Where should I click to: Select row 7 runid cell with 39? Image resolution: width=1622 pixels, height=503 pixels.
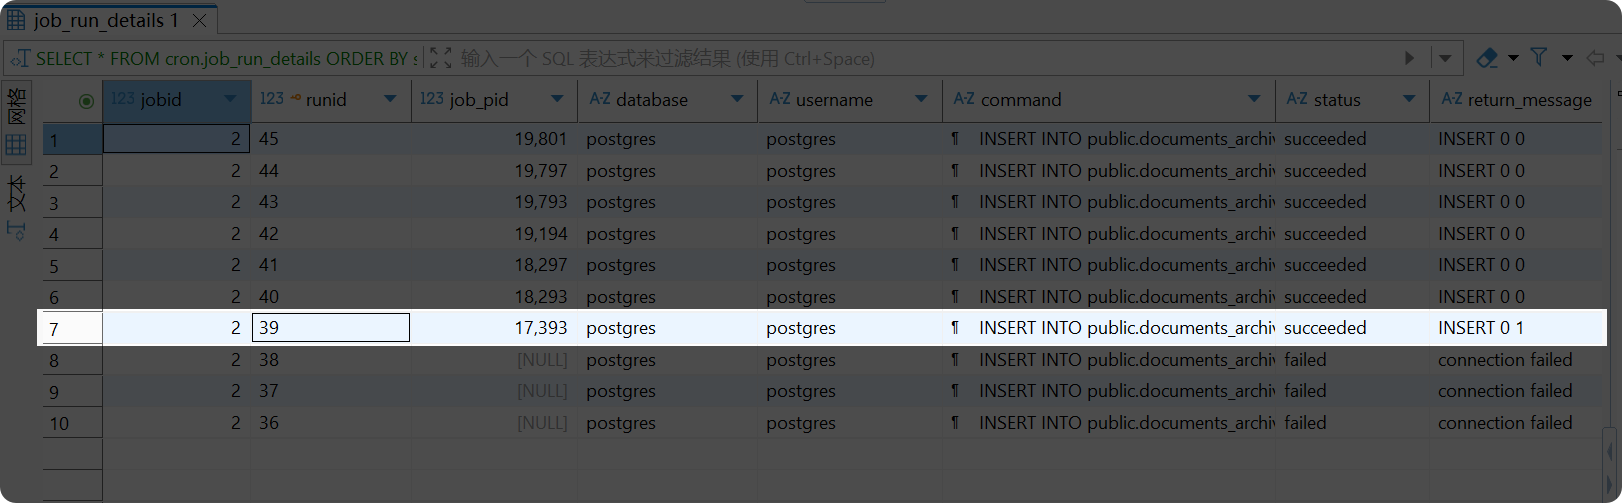click(x=330, y=328)
